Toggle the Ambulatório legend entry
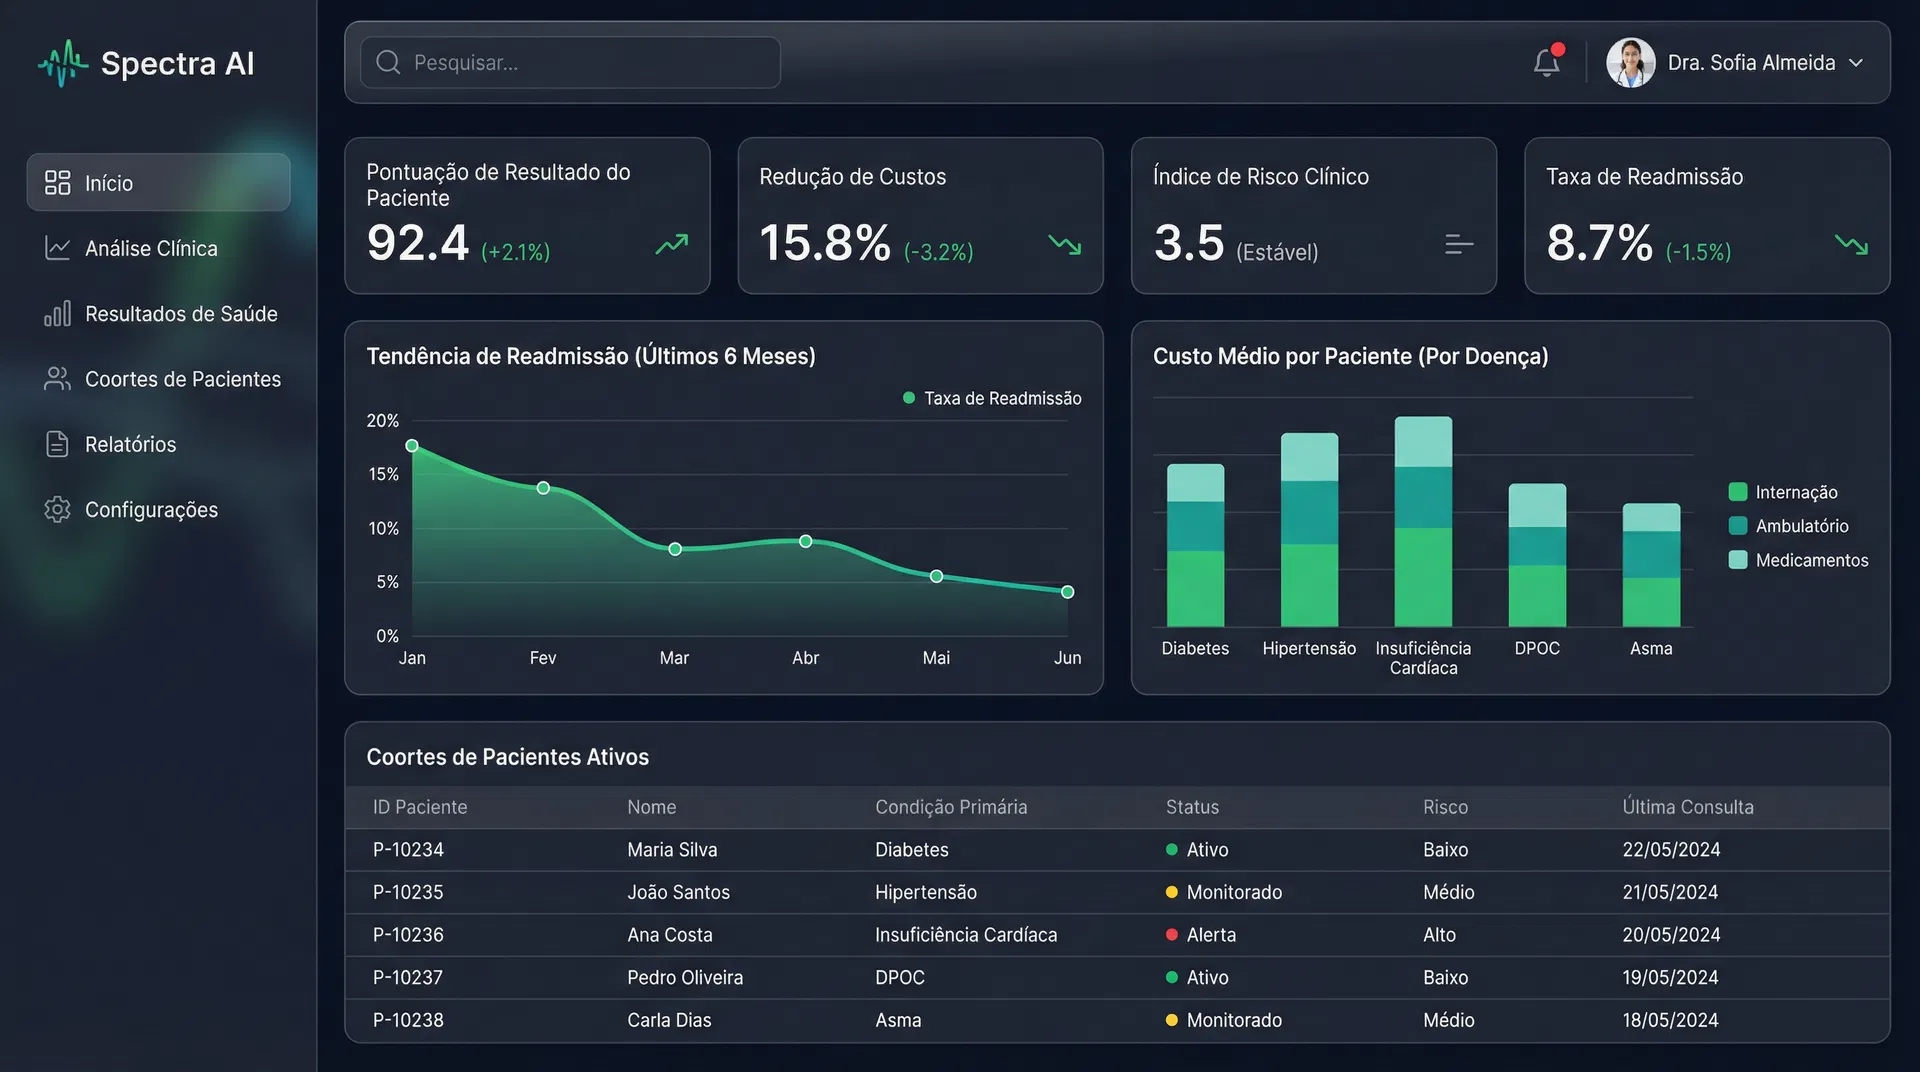This screenshot has height=1072, width=1920. click(1797, 526)
